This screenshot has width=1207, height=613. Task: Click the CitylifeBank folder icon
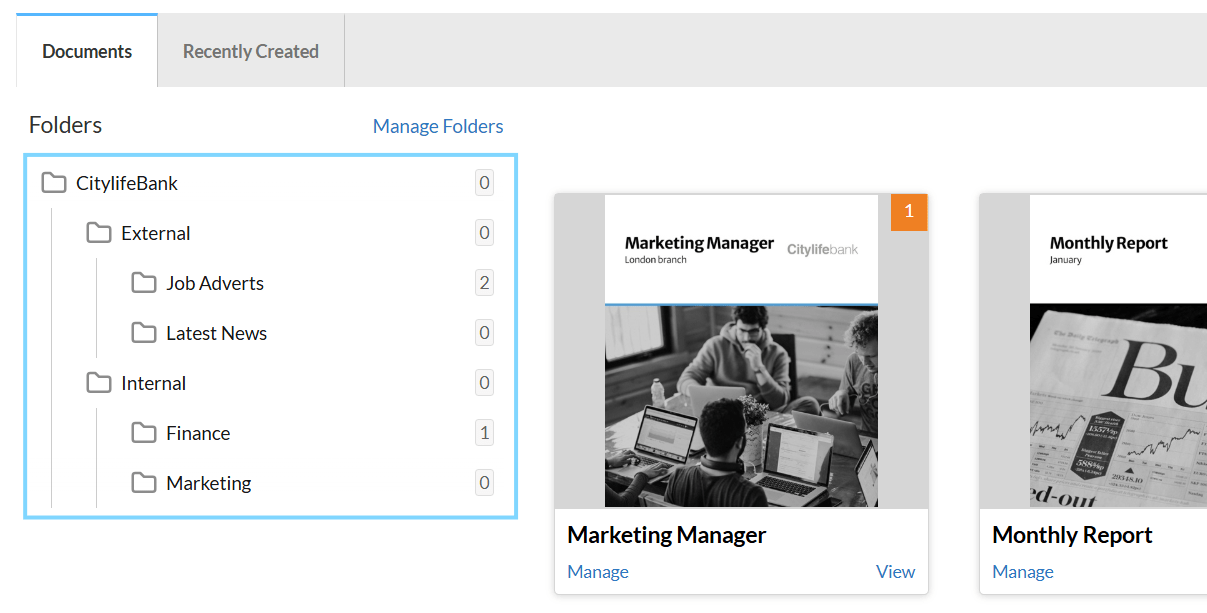(x=54, y=183)
